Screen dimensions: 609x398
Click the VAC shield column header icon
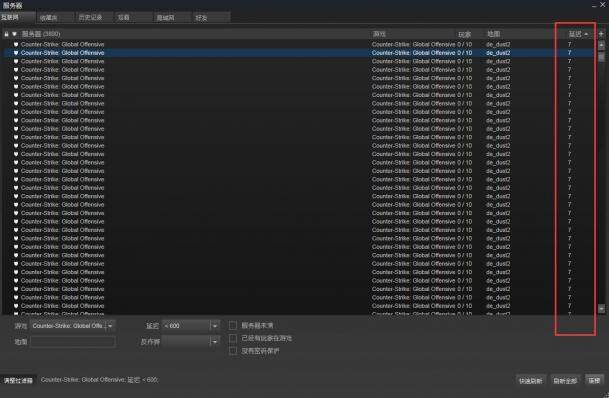(14, 34)
